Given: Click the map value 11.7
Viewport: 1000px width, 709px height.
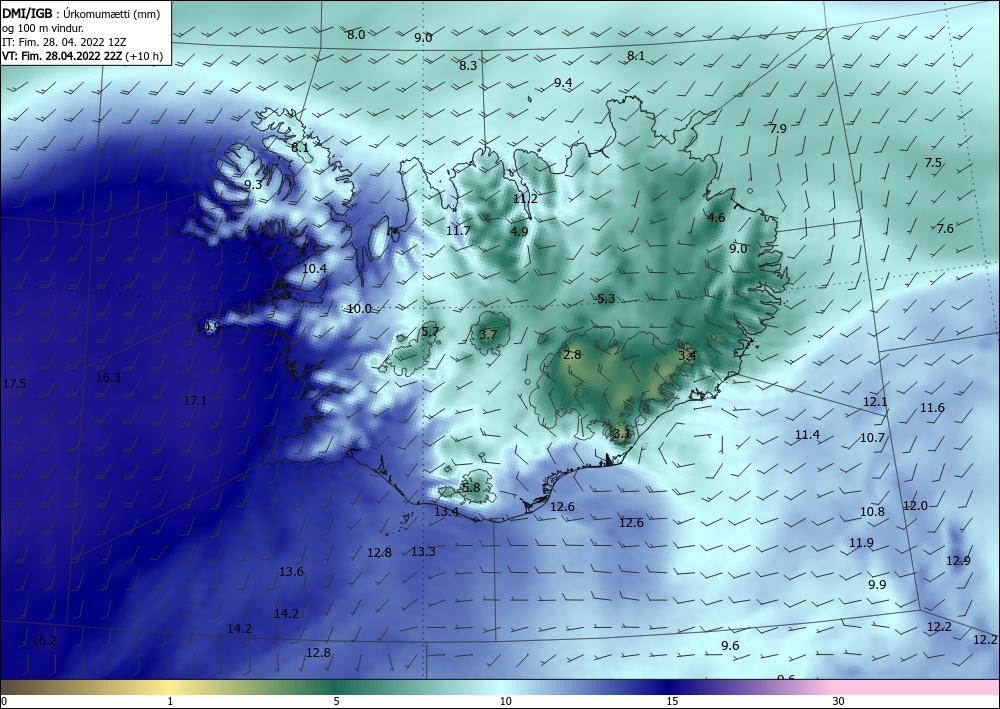Looking at the screenshot, I should (458, 230).
